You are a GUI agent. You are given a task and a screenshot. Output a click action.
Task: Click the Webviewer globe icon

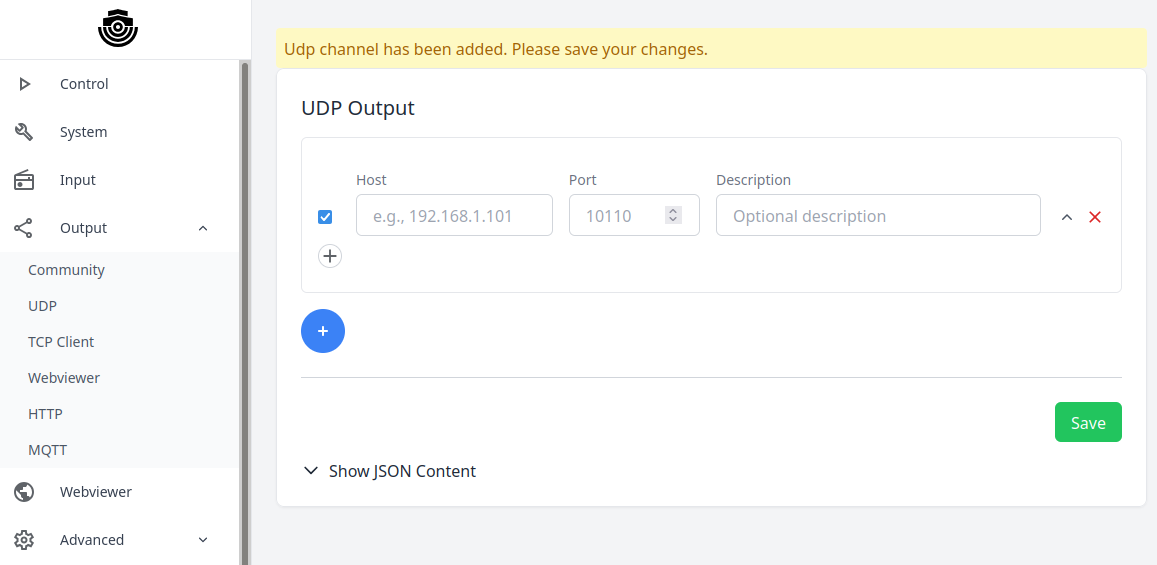click(24, 492)
